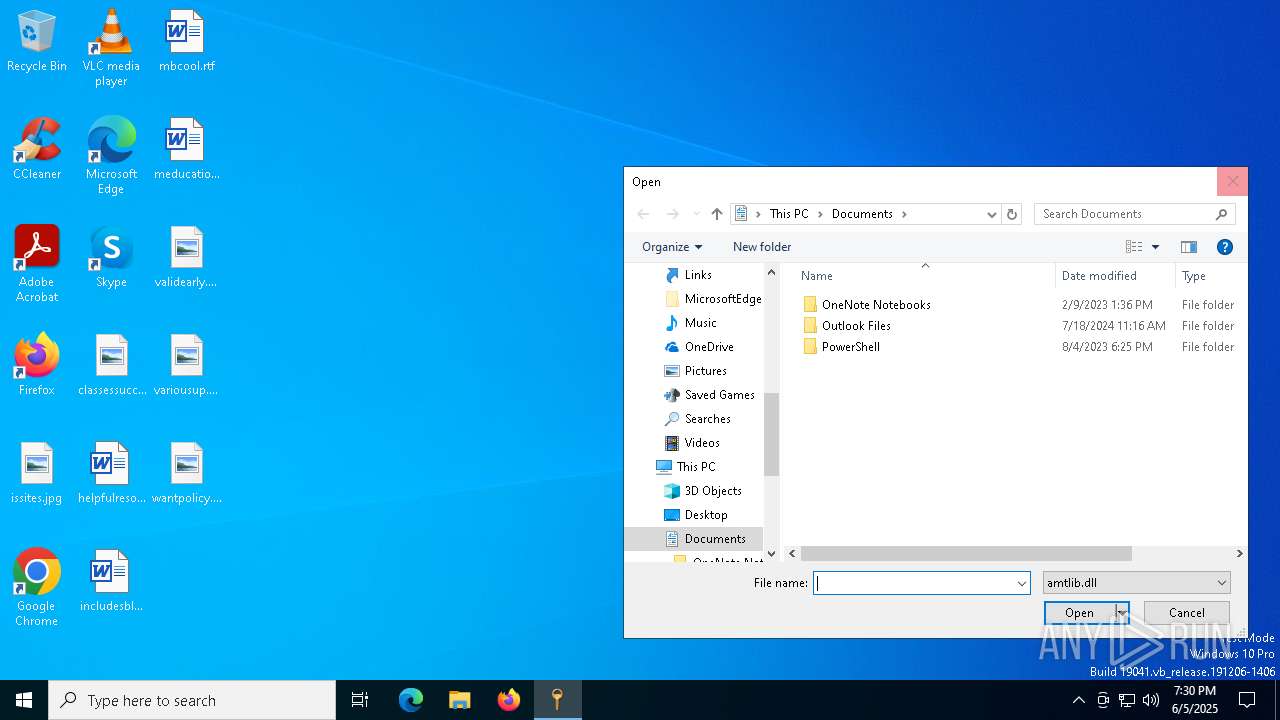This screenshot has height=720, width=1280.
Task: Open the volume control tray icon
Action: (1151, 700)
